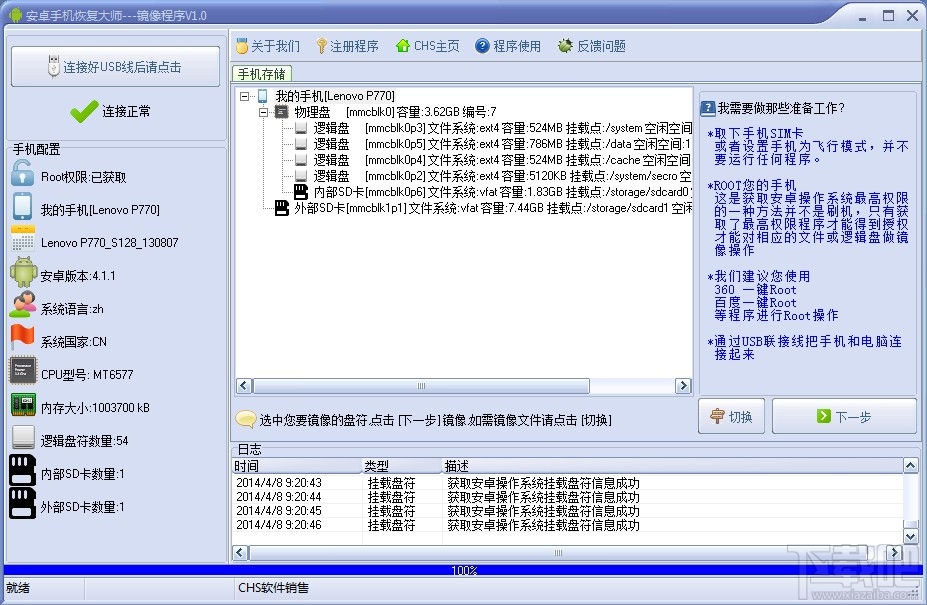Select 内部SD卡 mmcblk0p6 entry
Screen dimensions: 927x605
[502, 192]
